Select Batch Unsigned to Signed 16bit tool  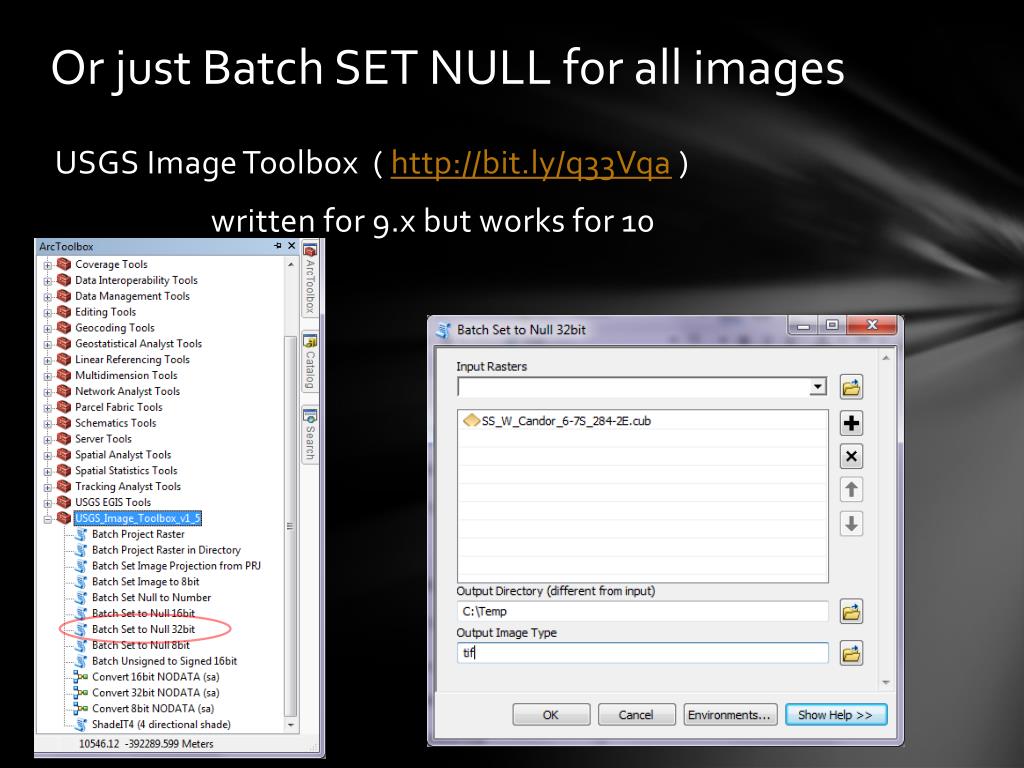pyautogui.click(x=165, y=661)
